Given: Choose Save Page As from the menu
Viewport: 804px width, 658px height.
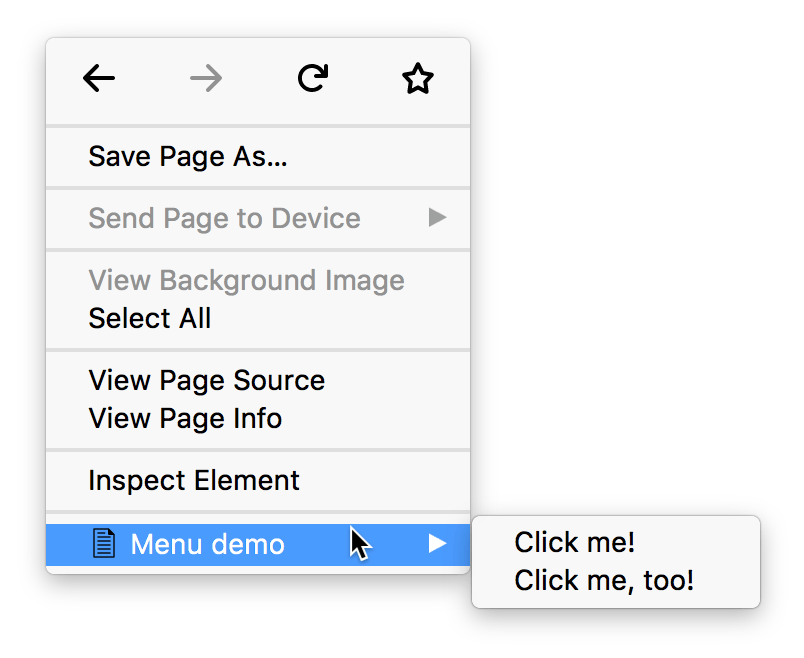Looking at the screenshot, I should tap(187, 156).
